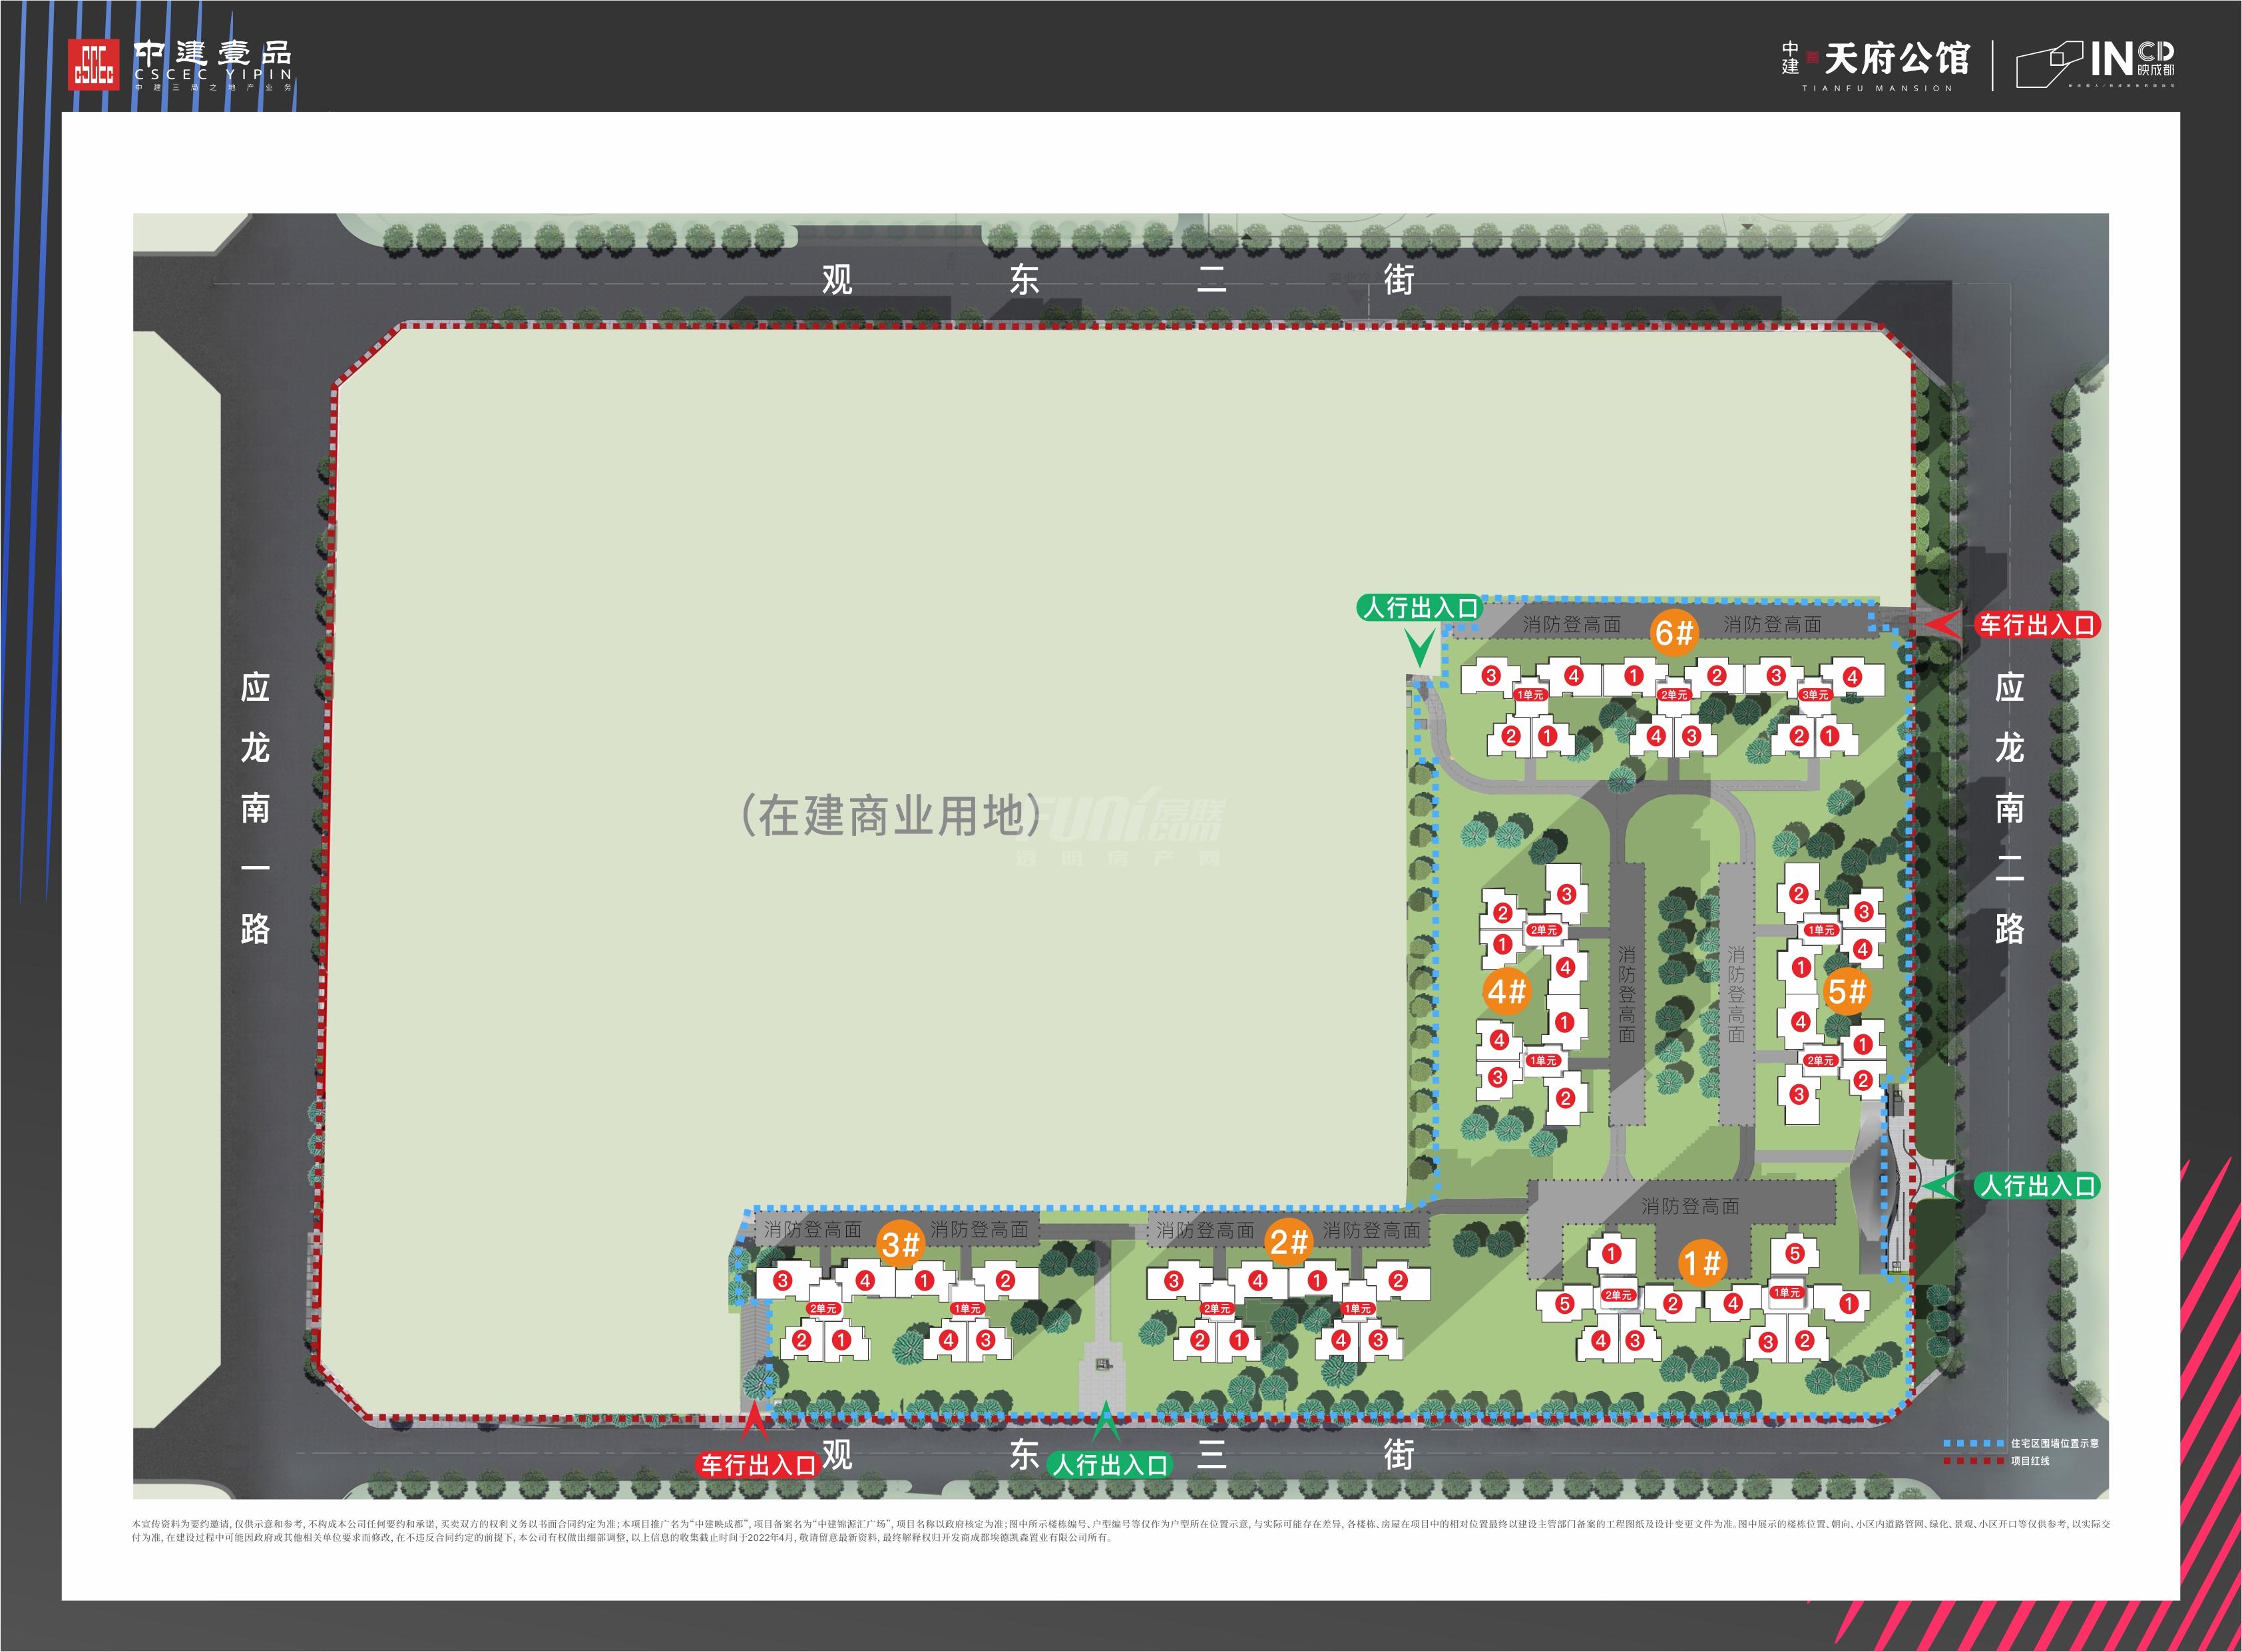Click the 天府公馆 Tianfu Mansion logo
This screenshot has width=2242, height=1652.
1875,66
